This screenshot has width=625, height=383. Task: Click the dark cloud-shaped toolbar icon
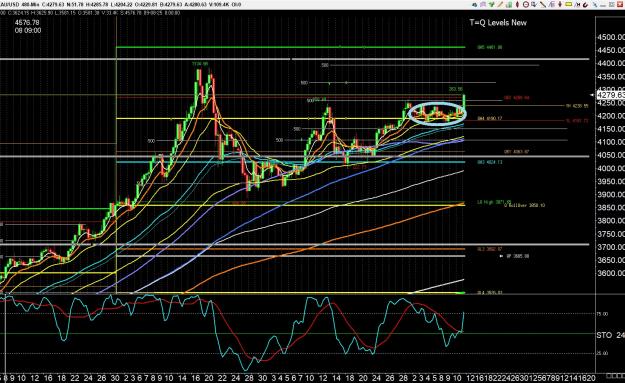click(x=474, y=5)
